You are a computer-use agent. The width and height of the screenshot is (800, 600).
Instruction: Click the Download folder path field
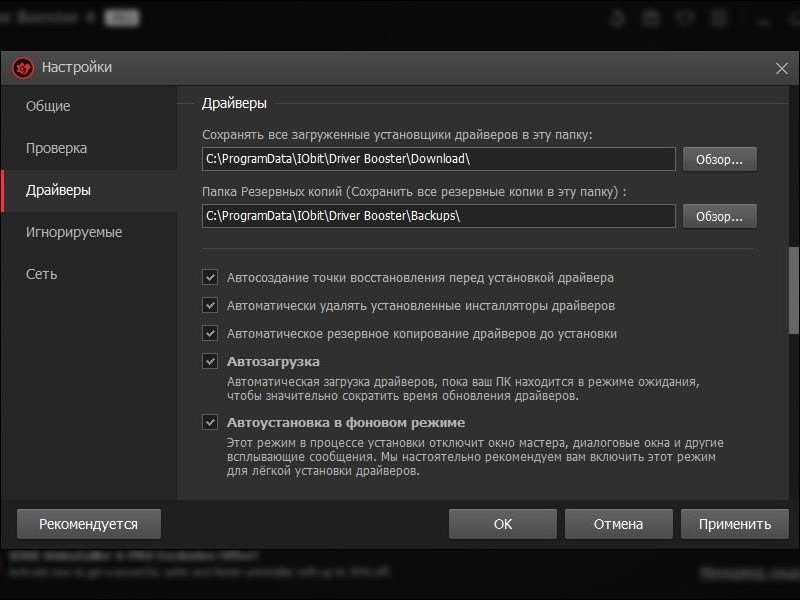click(438, 159)
